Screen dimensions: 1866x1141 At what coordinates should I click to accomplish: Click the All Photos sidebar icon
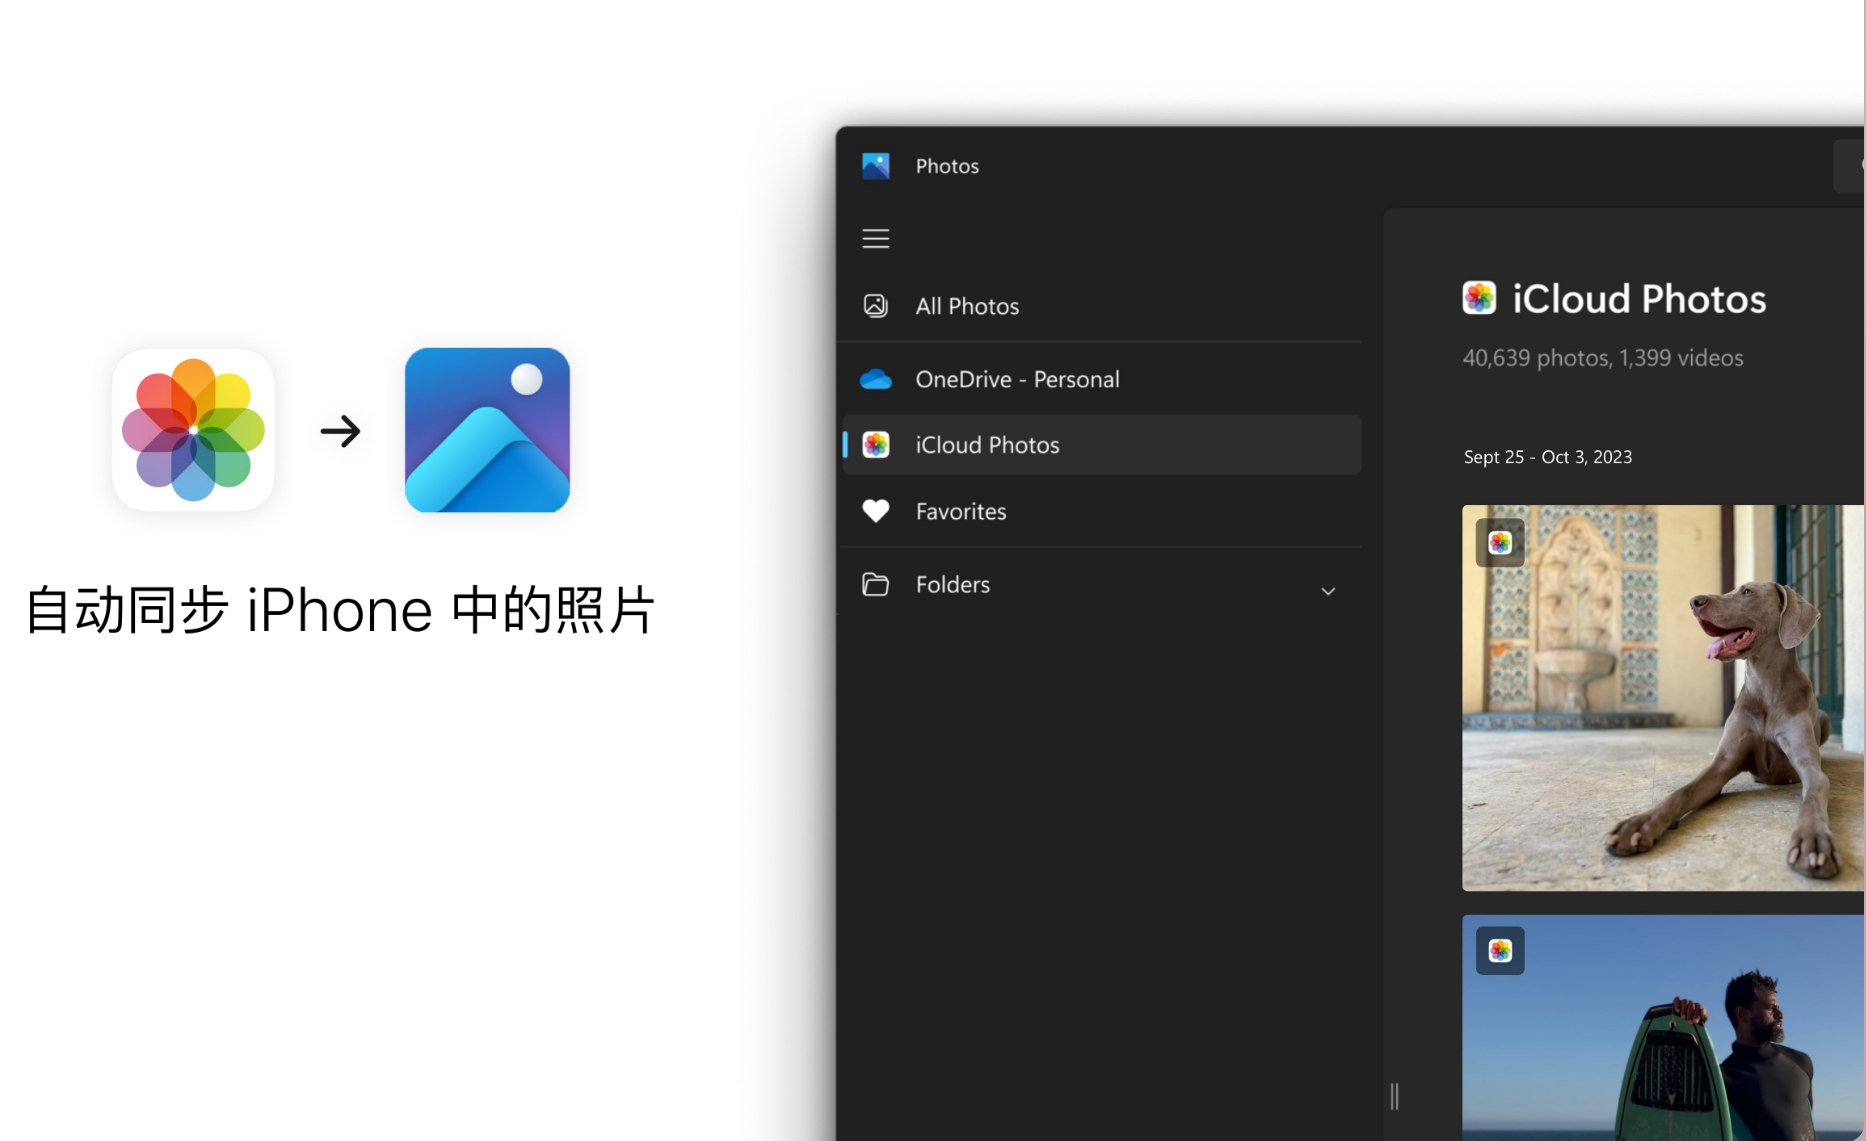coord(875,306)
